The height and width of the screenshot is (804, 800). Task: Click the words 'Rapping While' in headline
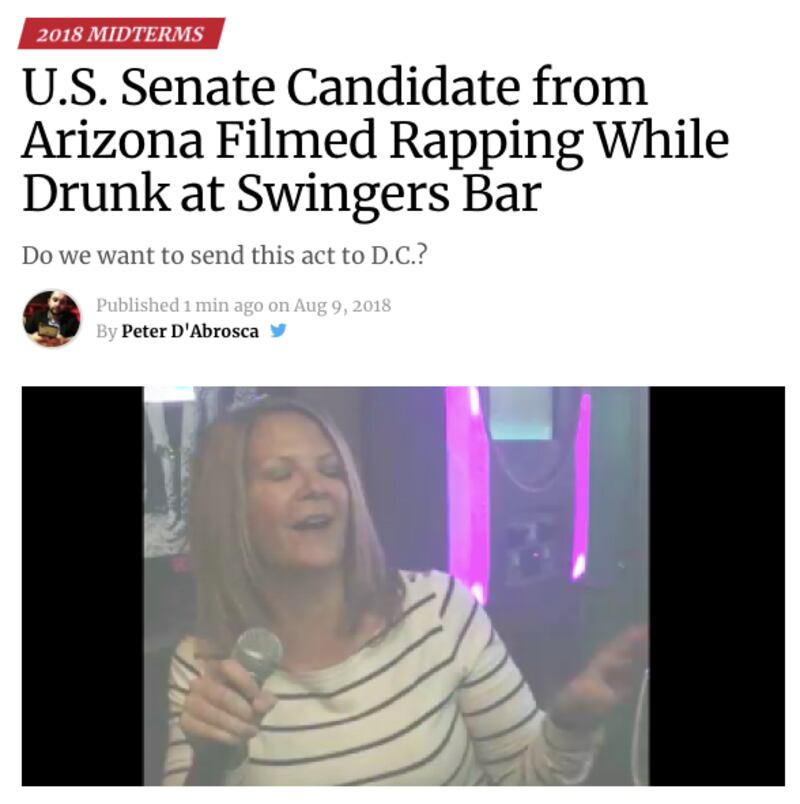coord(559,140)
